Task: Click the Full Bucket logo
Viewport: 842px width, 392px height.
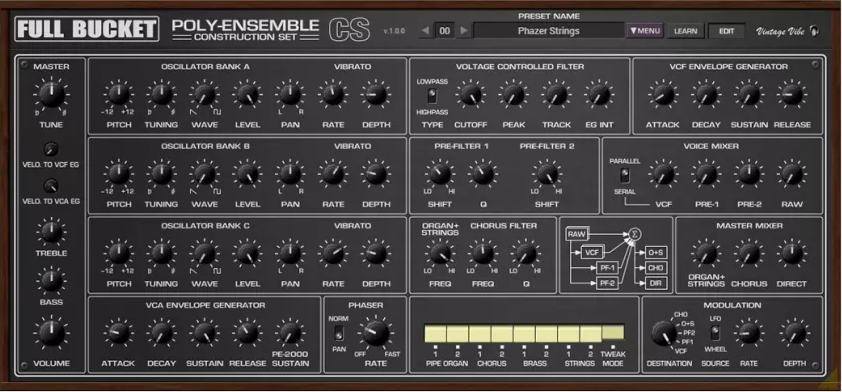Action: pos(87,29)
